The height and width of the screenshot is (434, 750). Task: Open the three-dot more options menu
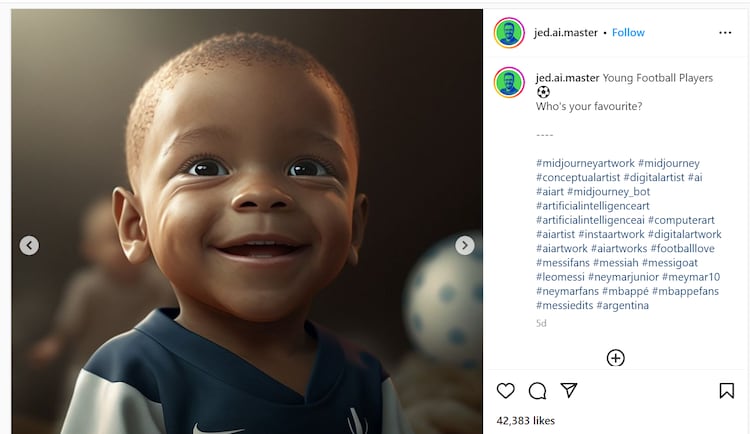coord(725,32)
